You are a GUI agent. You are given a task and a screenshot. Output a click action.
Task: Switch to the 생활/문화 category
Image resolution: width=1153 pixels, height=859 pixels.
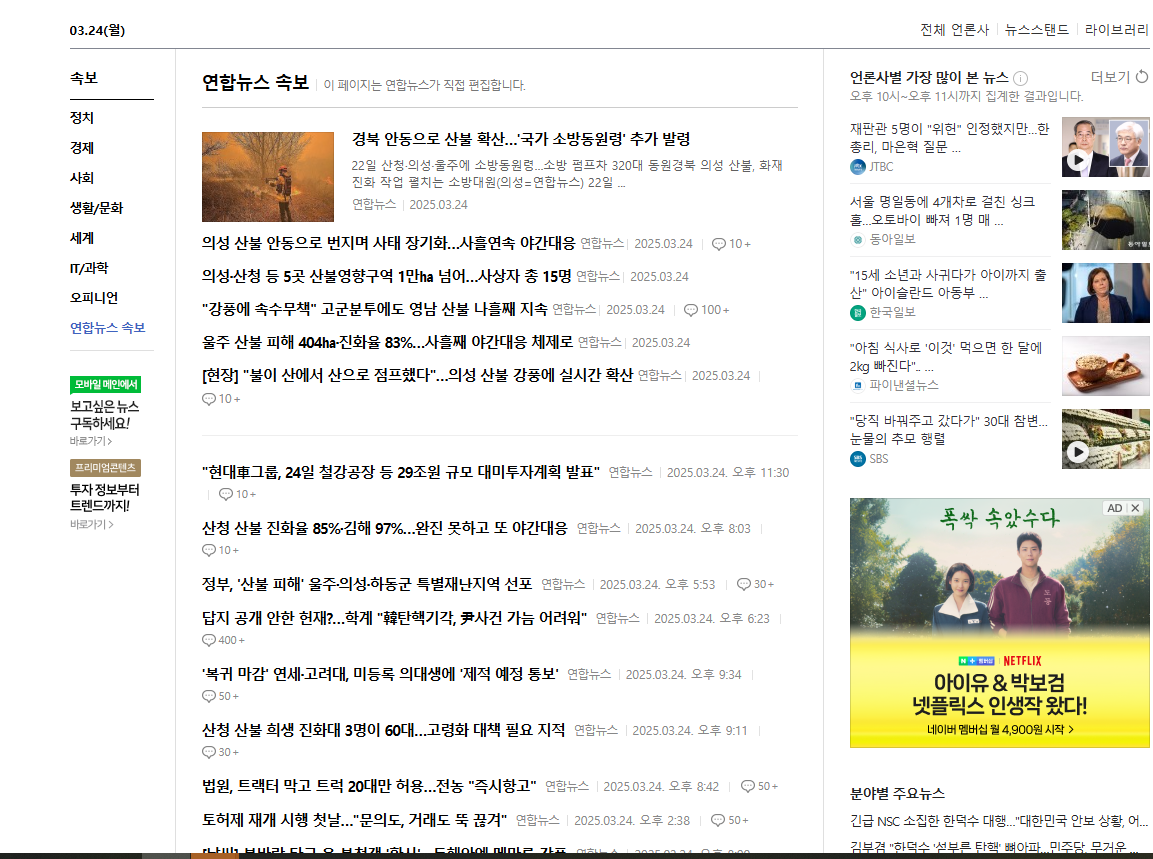tap(96, 208)
